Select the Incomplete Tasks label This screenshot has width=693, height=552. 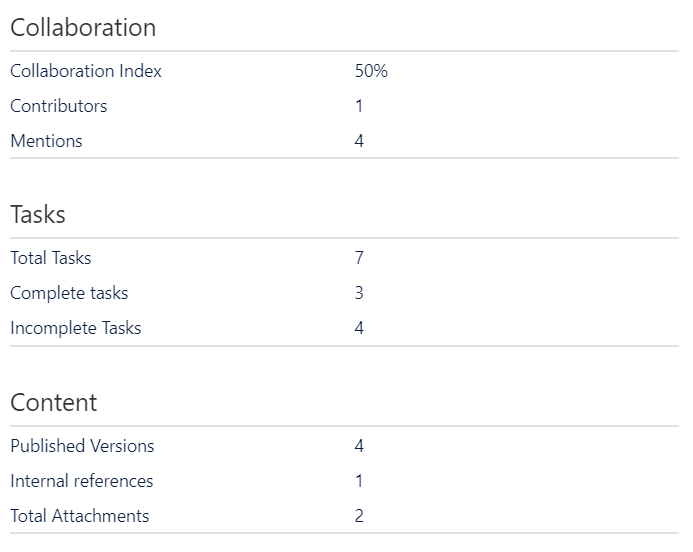coord(76,328)
